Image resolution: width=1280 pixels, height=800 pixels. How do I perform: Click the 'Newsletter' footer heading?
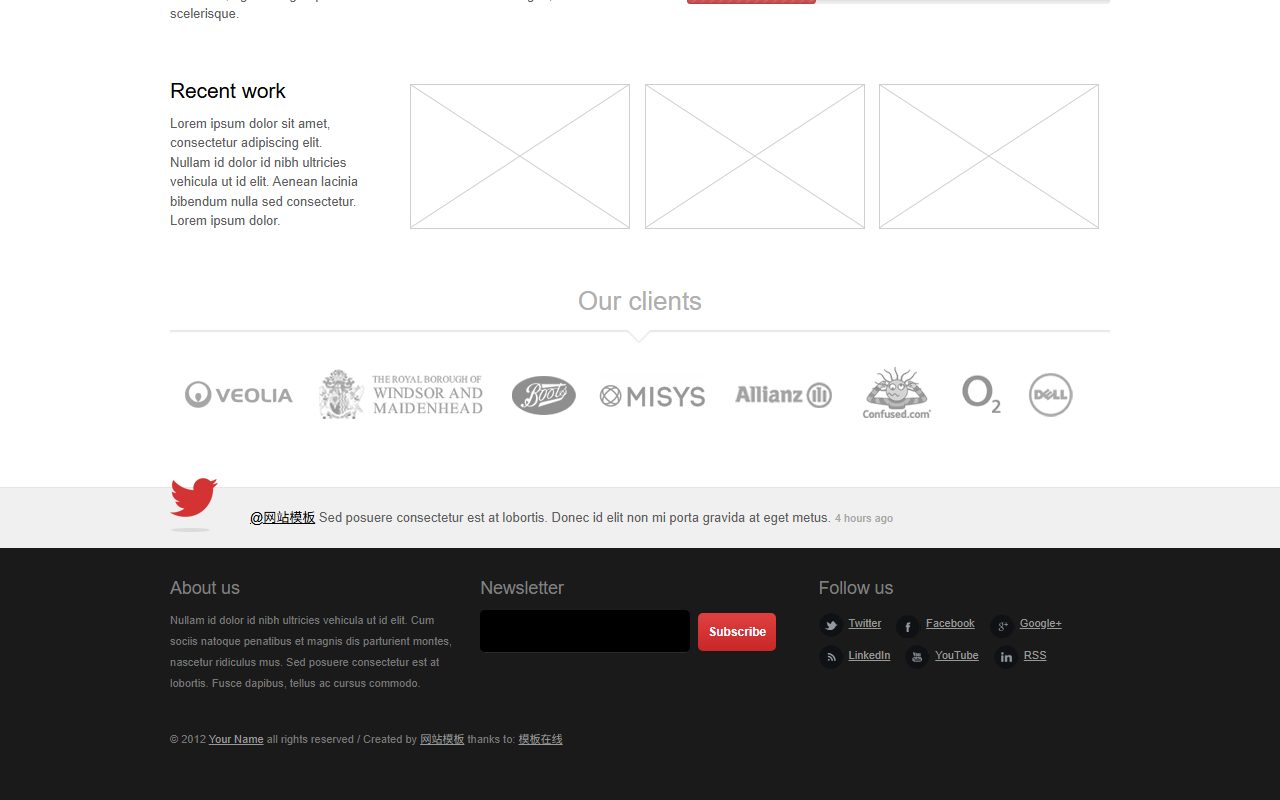(522, 588)
